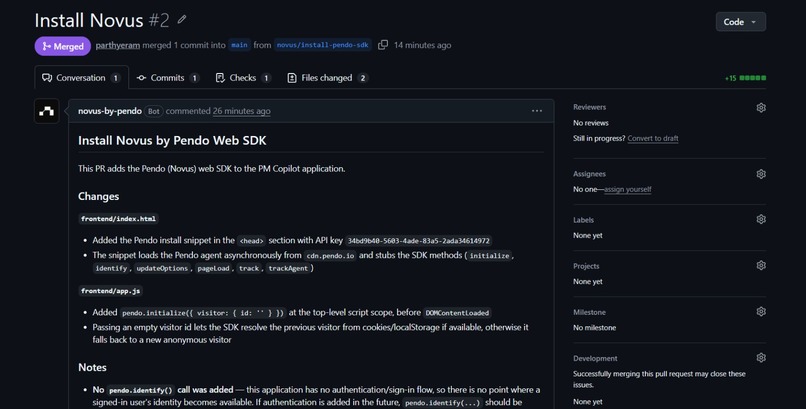This screenshot has height=409, width=806.
Task: Click the Install Novus #2 page title
Action: pos(102,21)
